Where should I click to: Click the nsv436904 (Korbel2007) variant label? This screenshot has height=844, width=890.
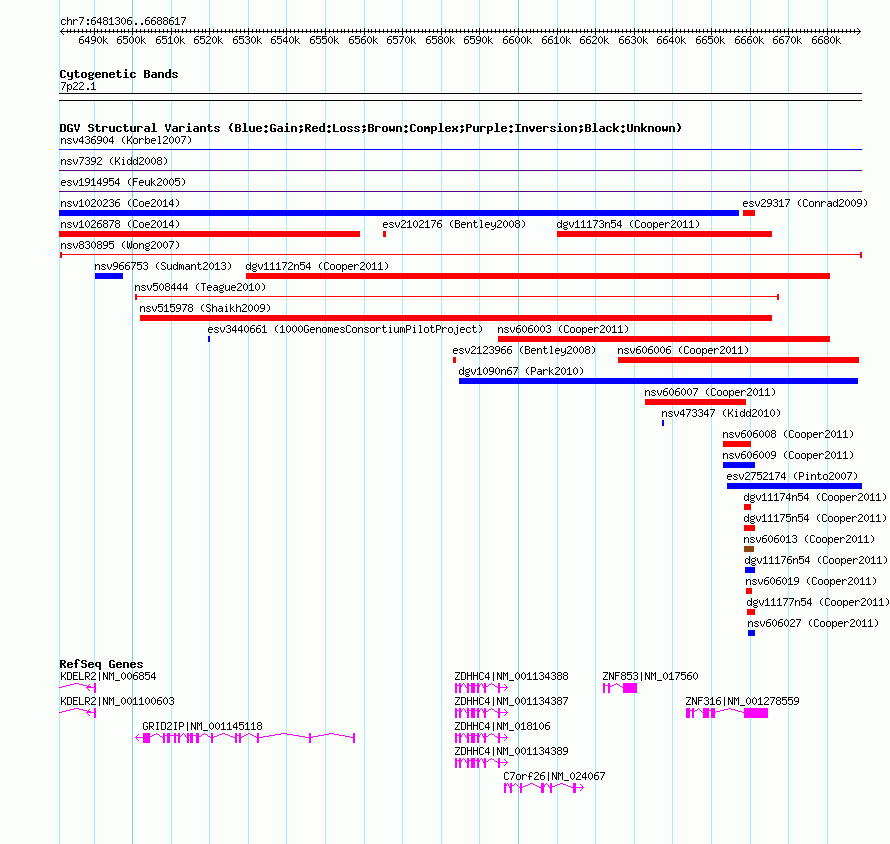[x=126, y=140]
